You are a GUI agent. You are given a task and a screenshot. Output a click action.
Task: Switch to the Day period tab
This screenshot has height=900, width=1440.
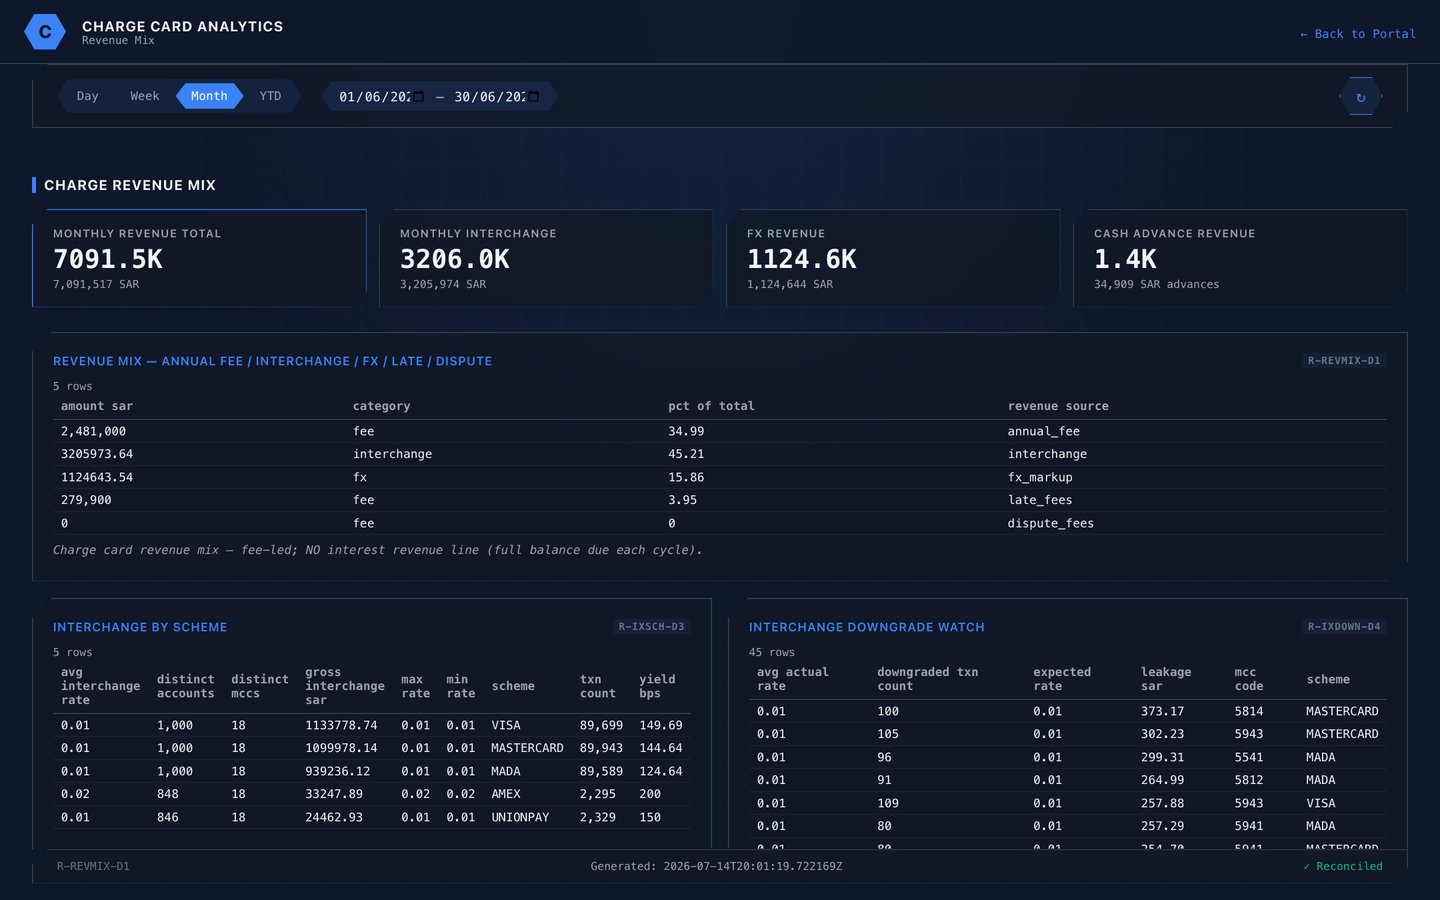click(87, 96)
